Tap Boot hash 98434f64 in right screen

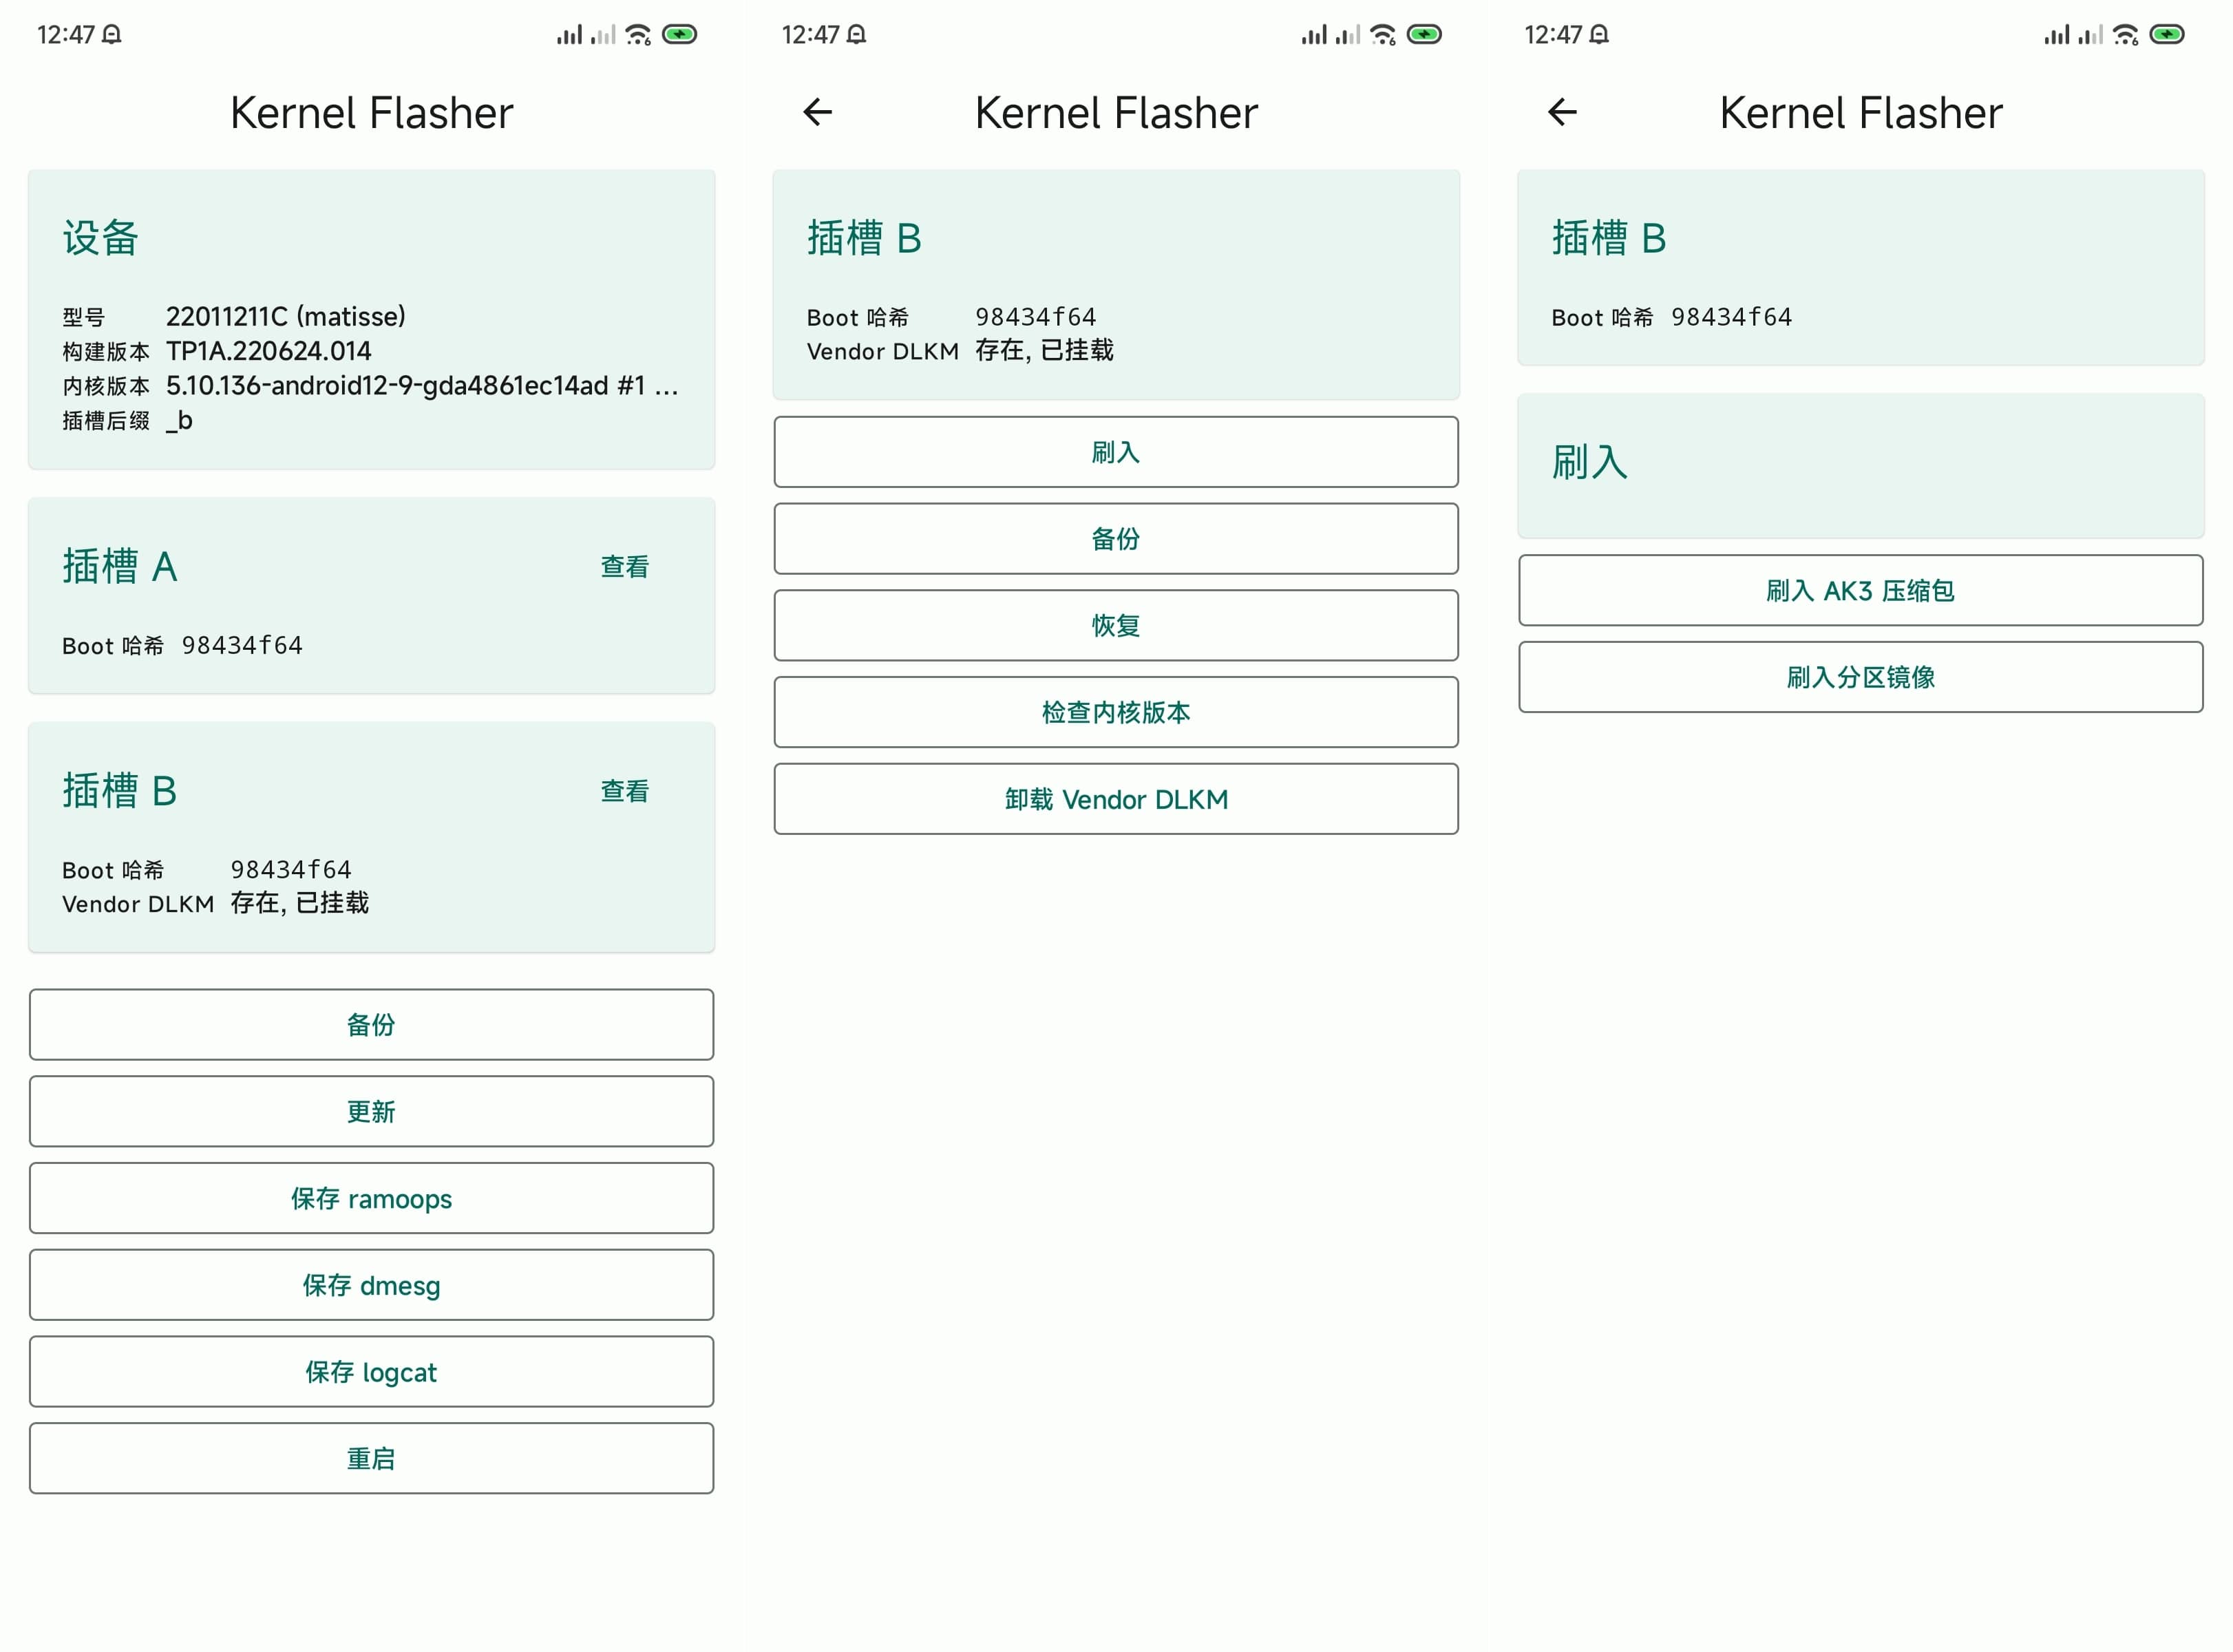coord(1732,318)
